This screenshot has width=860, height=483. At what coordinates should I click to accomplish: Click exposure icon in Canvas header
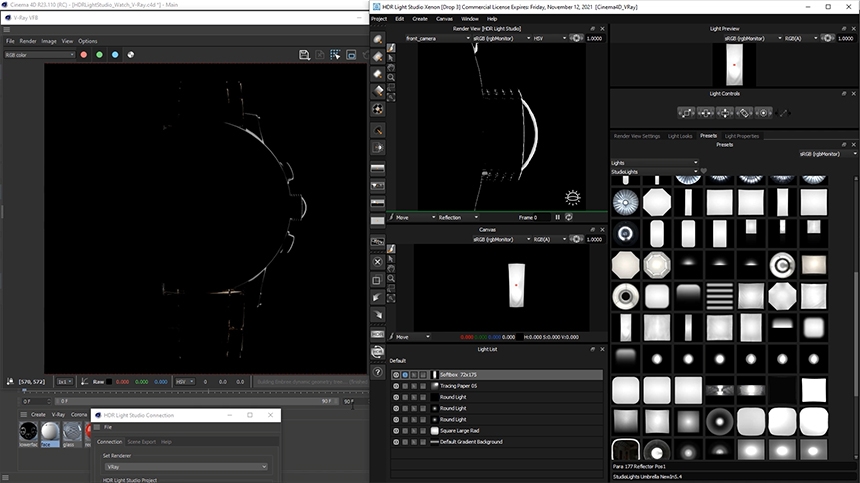pyautogui.click(x=576, y=239)
